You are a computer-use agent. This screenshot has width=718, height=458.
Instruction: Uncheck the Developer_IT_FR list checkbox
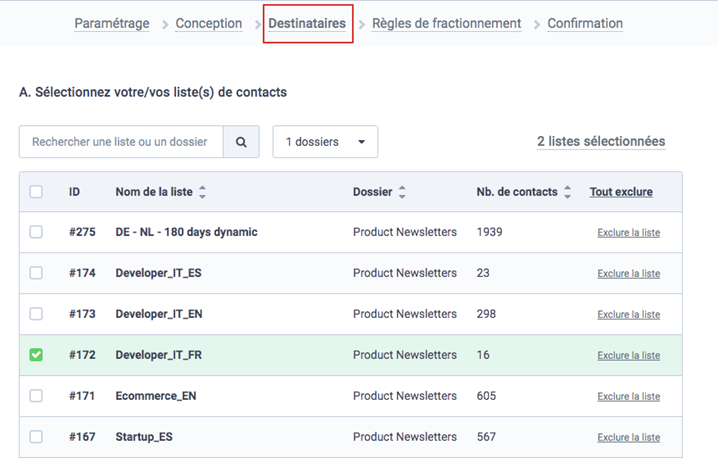(x=36, y=355)
